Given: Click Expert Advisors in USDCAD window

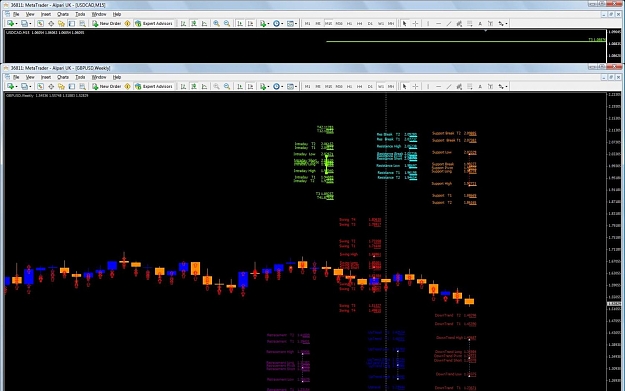Looking at the screenshot, I should (153, 24).
